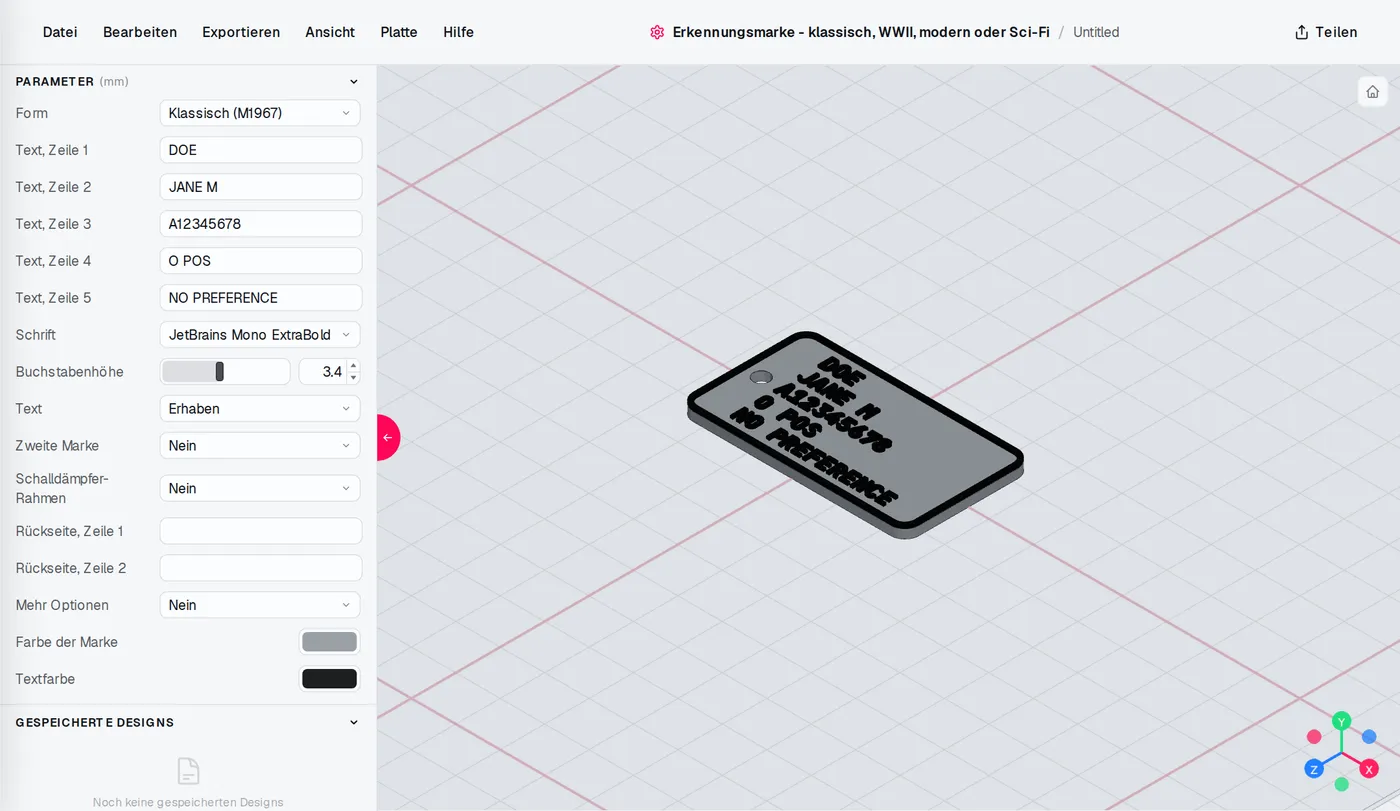The image size is (1400, 811).
Task: Click the Rückseite, Zeile 1 input field
Action: pos(261,531)
